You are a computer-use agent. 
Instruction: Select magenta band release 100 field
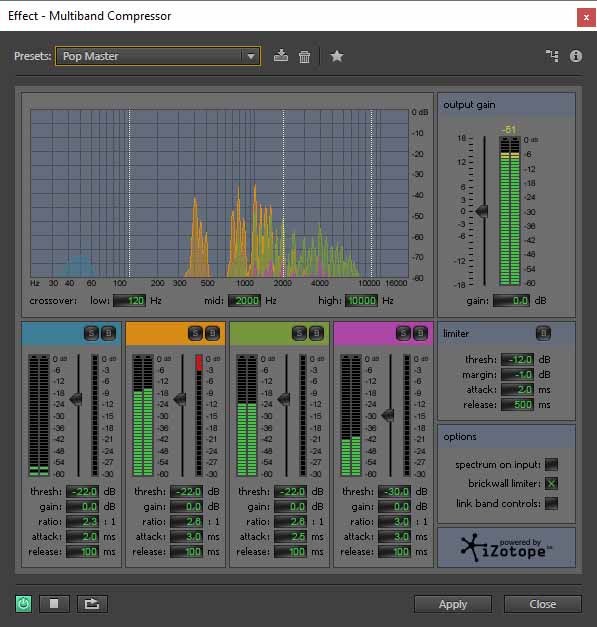click(x=394, y=552)
